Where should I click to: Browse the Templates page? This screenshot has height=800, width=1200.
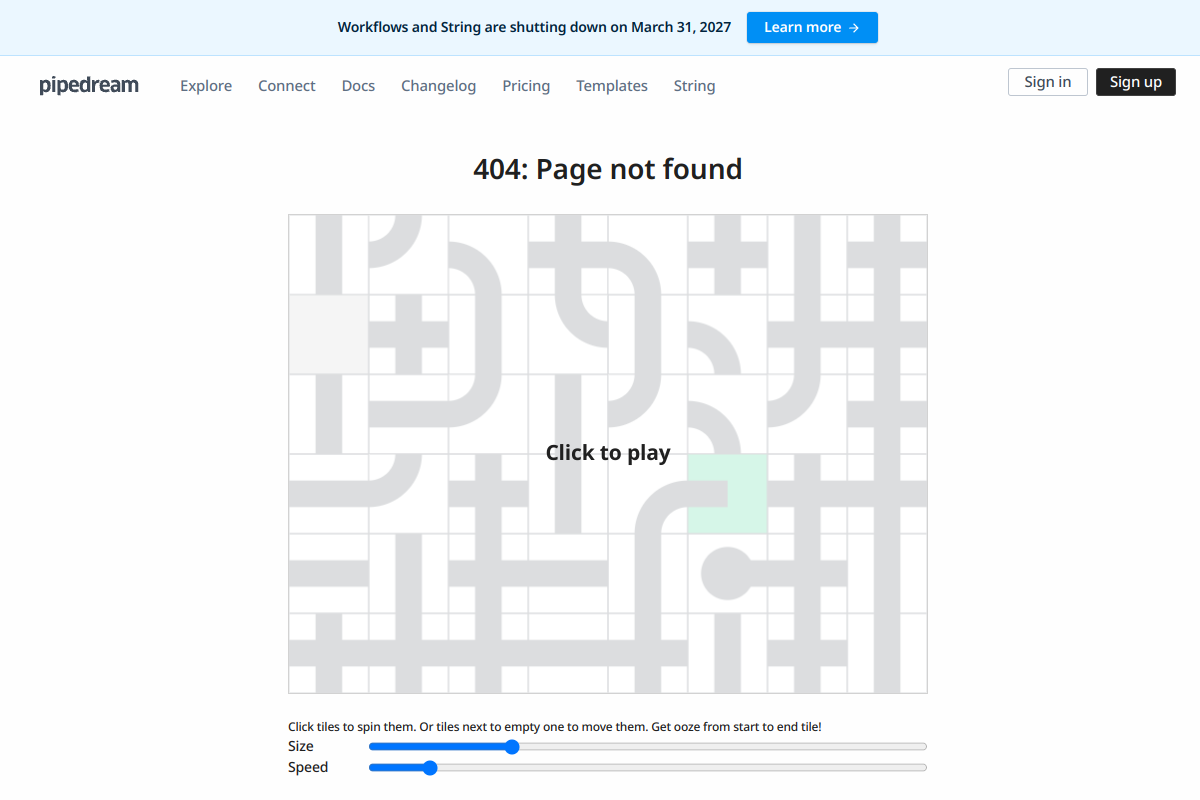click(612, 86)
